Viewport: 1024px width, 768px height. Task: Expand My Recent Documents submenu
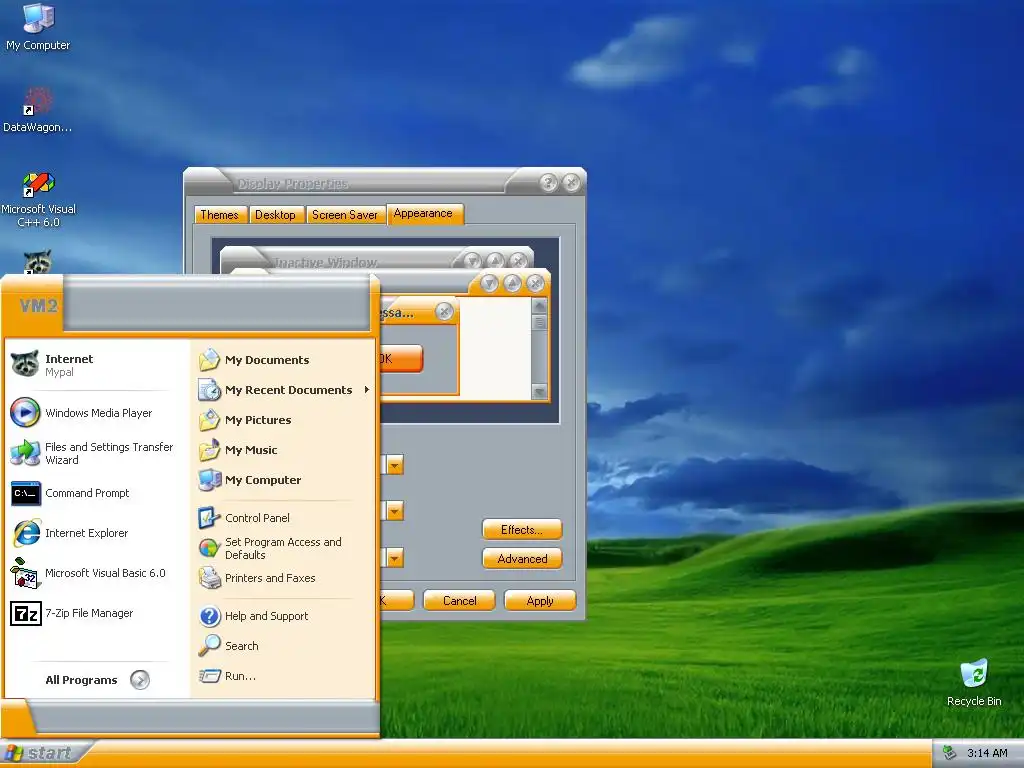tap(284, 390)
